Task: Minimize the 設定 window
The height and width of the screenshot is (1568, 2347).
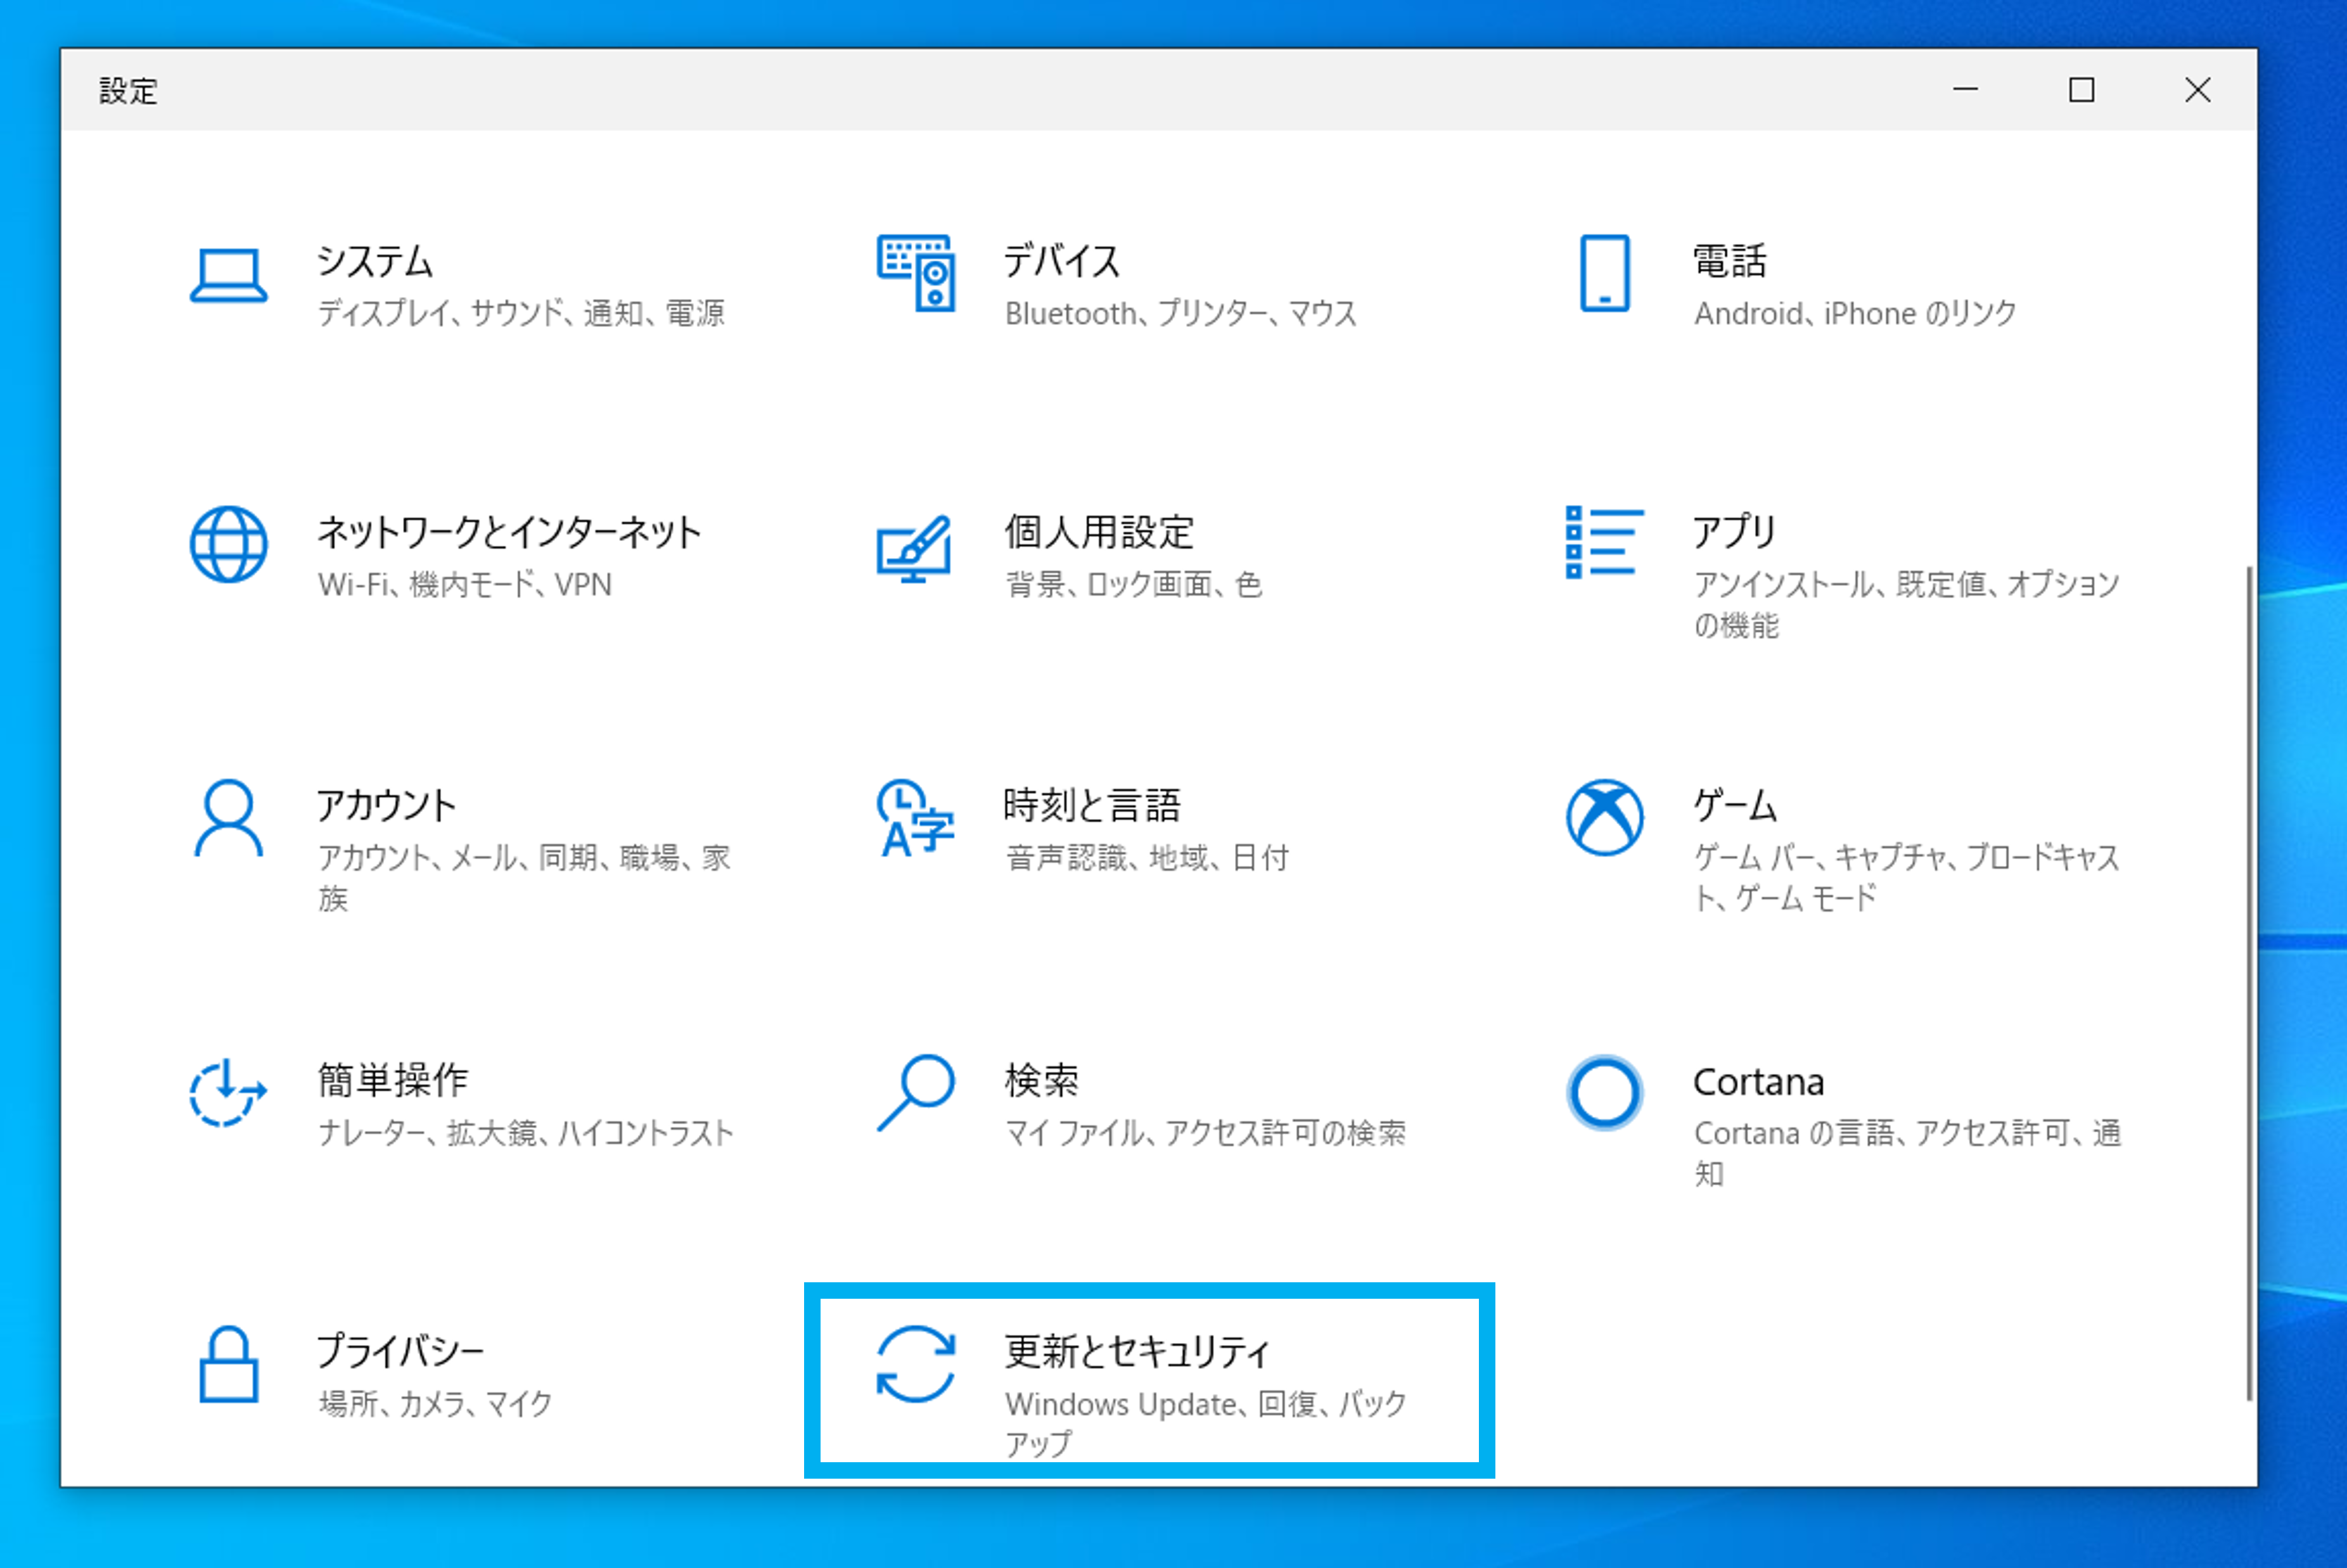Action: coord(1965,90)
